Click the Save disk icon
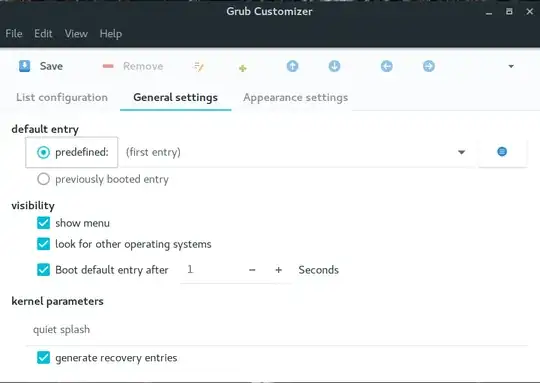540x383 pixels. click(24, 66)
